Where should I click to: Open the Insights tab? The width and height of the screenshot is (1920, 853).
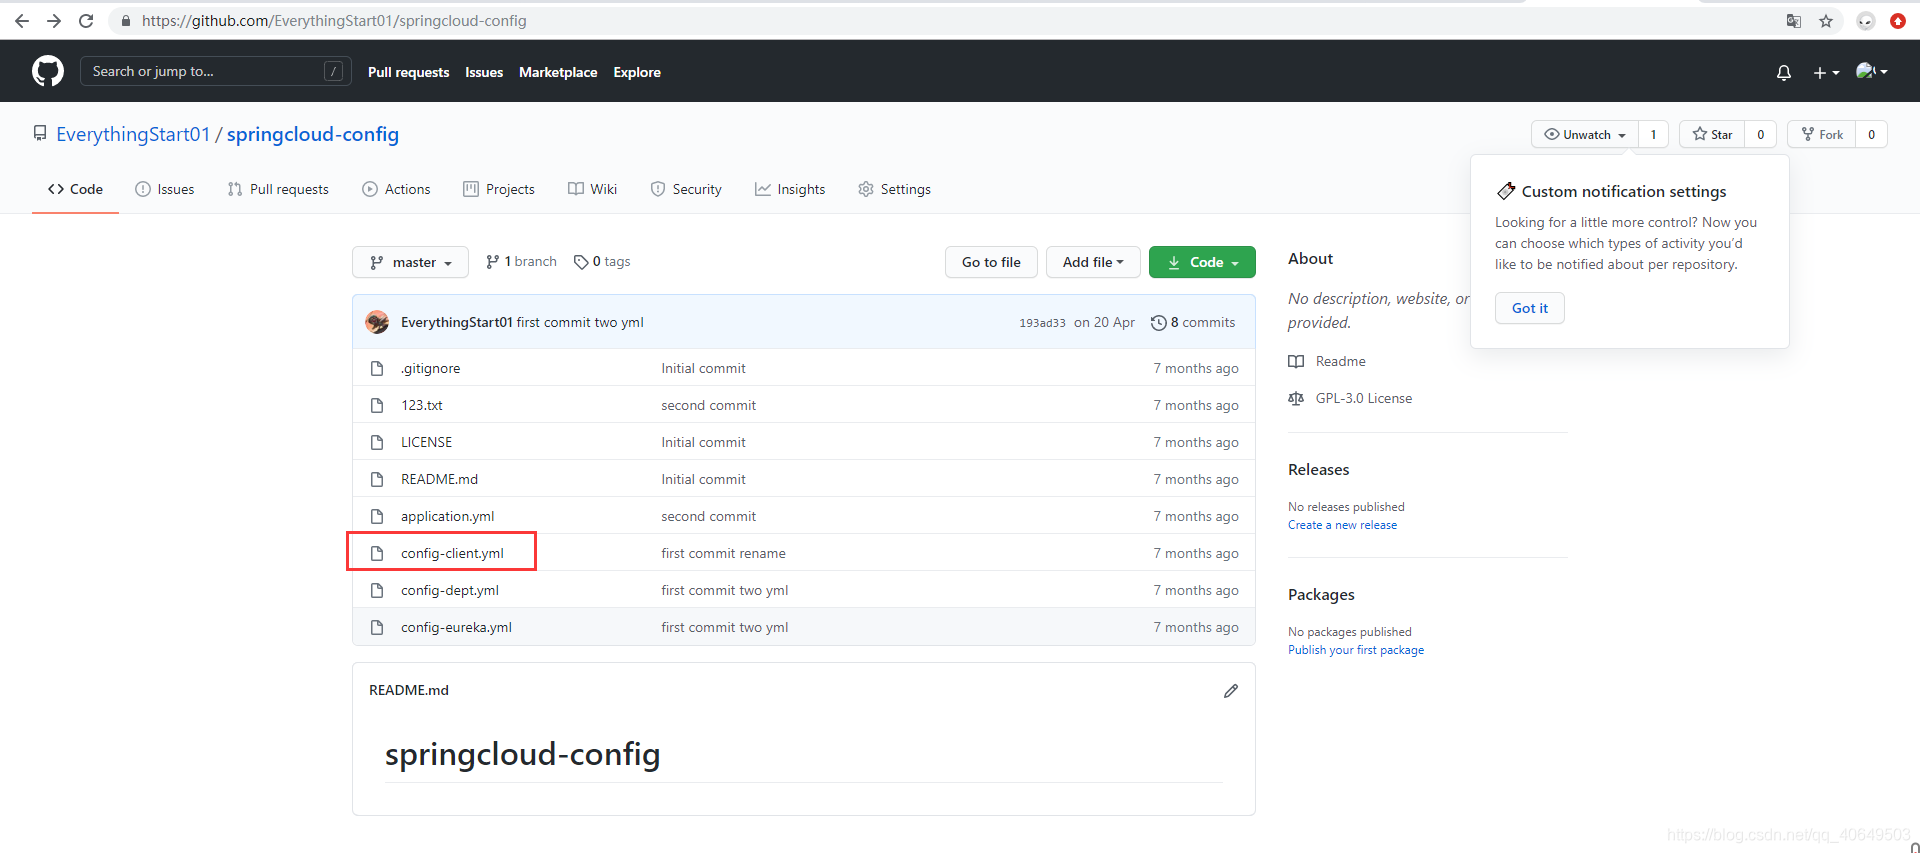790,189
